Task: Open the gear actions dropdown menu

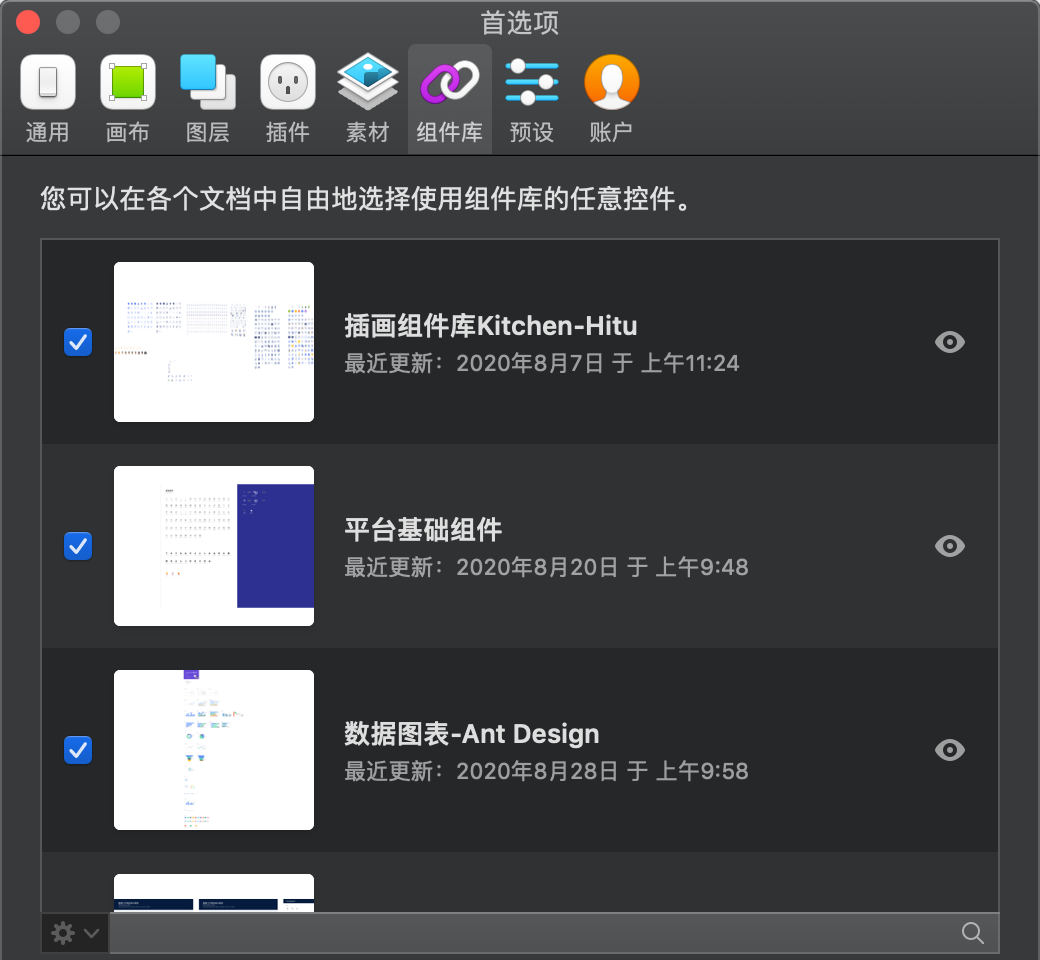Action: click(75, 933)
